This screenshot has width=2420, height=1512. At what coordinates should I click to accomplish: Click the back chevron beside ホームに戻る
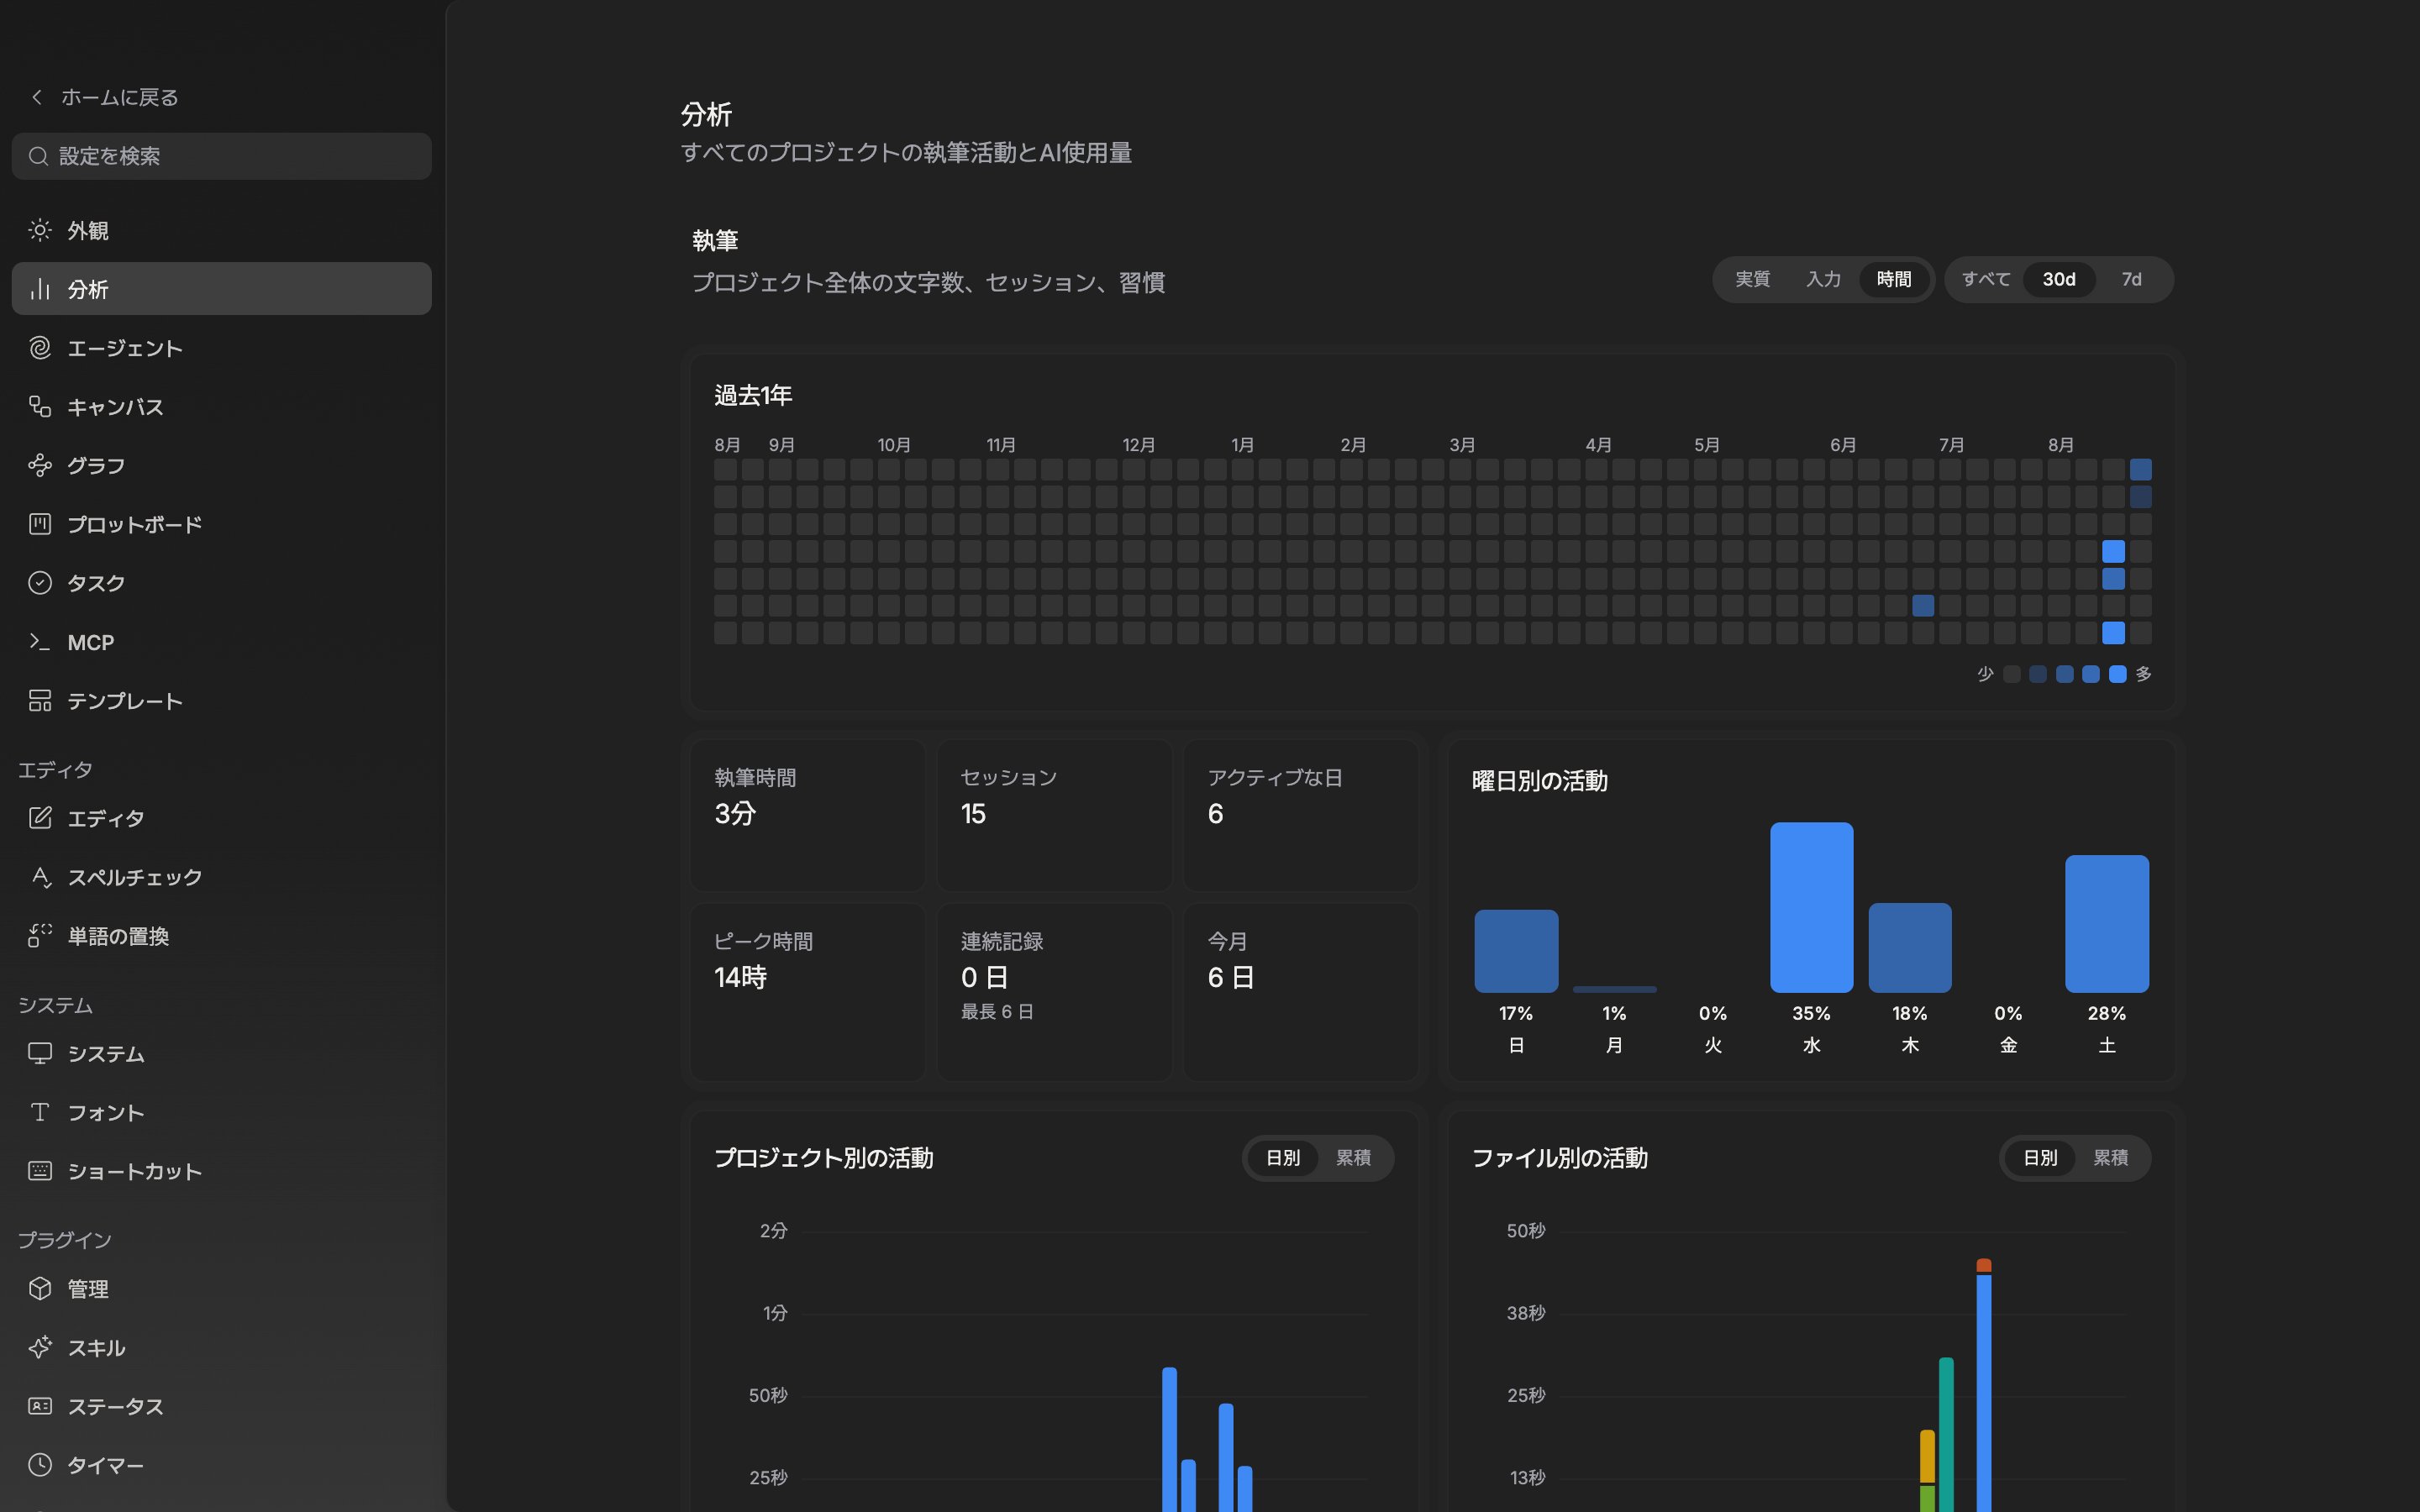pyautogui.click(x=37, y=97)
